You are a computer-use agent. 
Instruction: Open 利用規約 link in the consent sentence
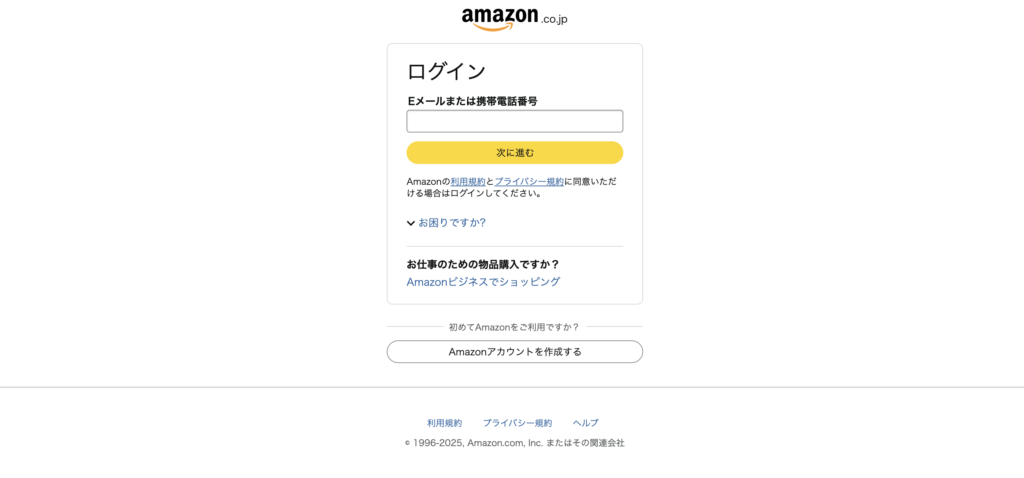[x=468, y=182]
